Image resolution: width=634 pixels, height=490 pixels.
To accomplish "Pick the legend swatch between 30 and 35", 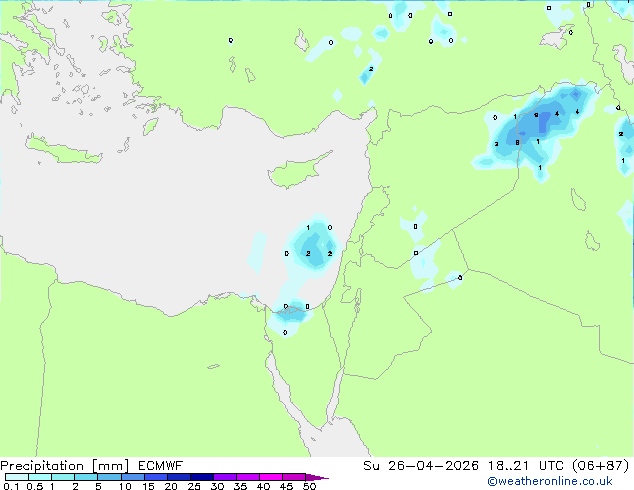I will pyautogui.click(x=224, y=477).
